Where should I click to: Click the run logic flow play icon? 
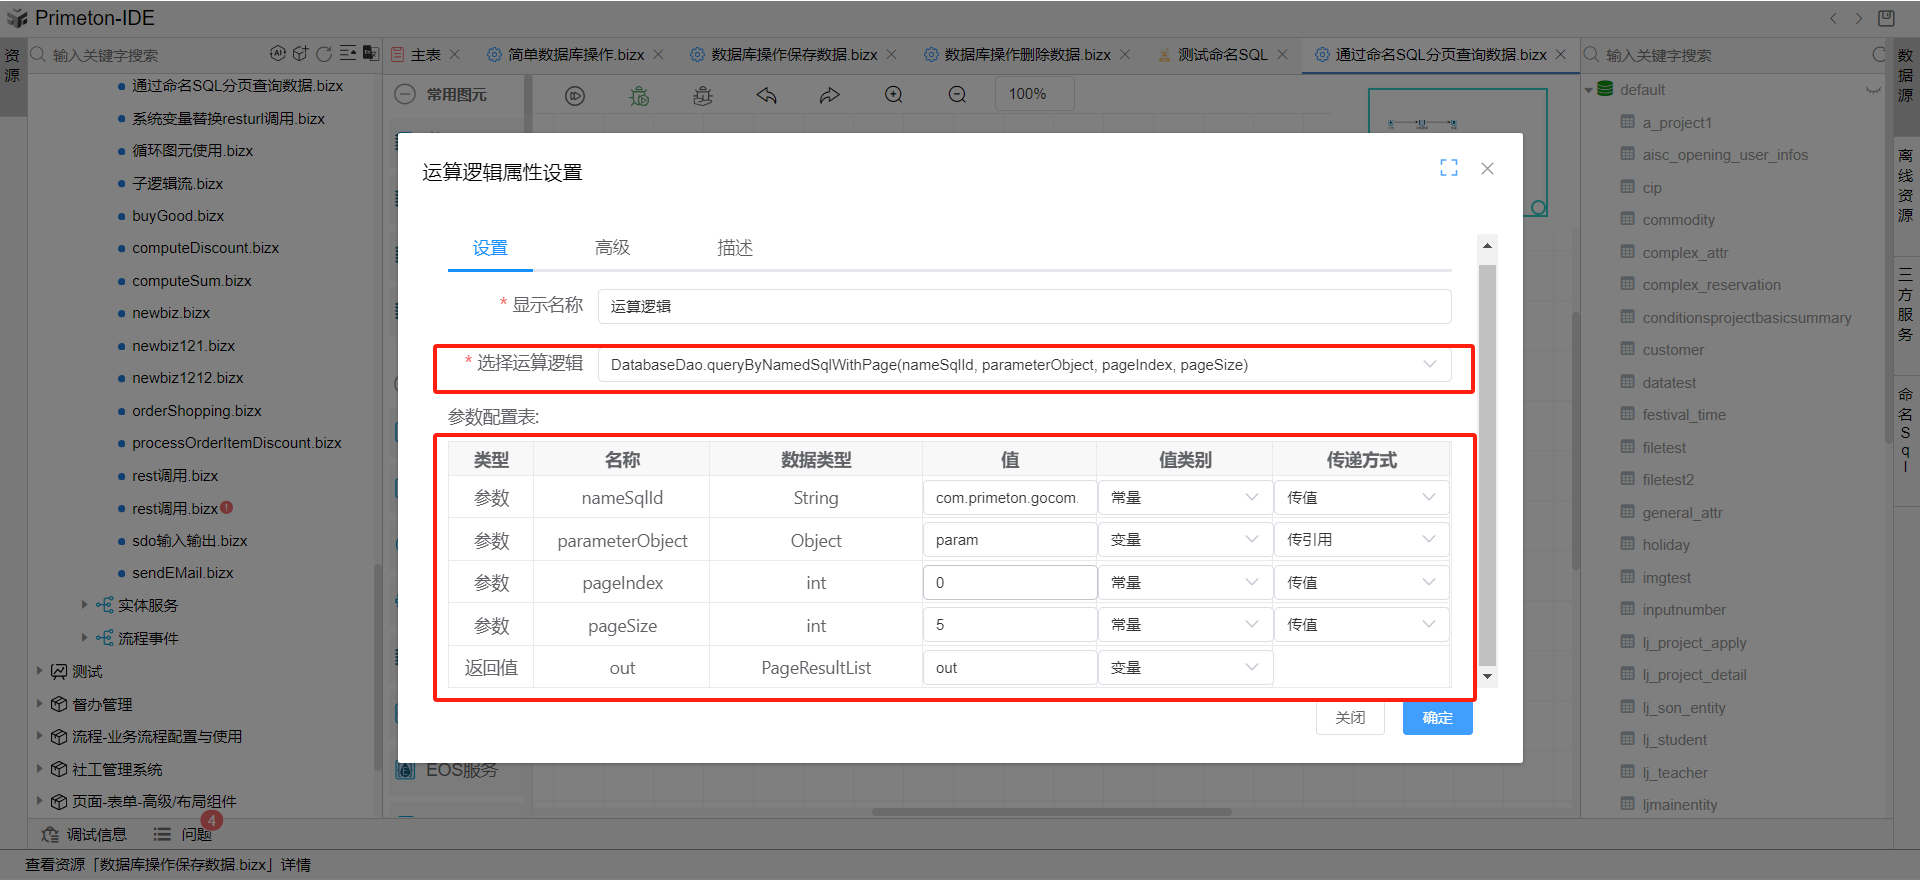pos(575,95)
